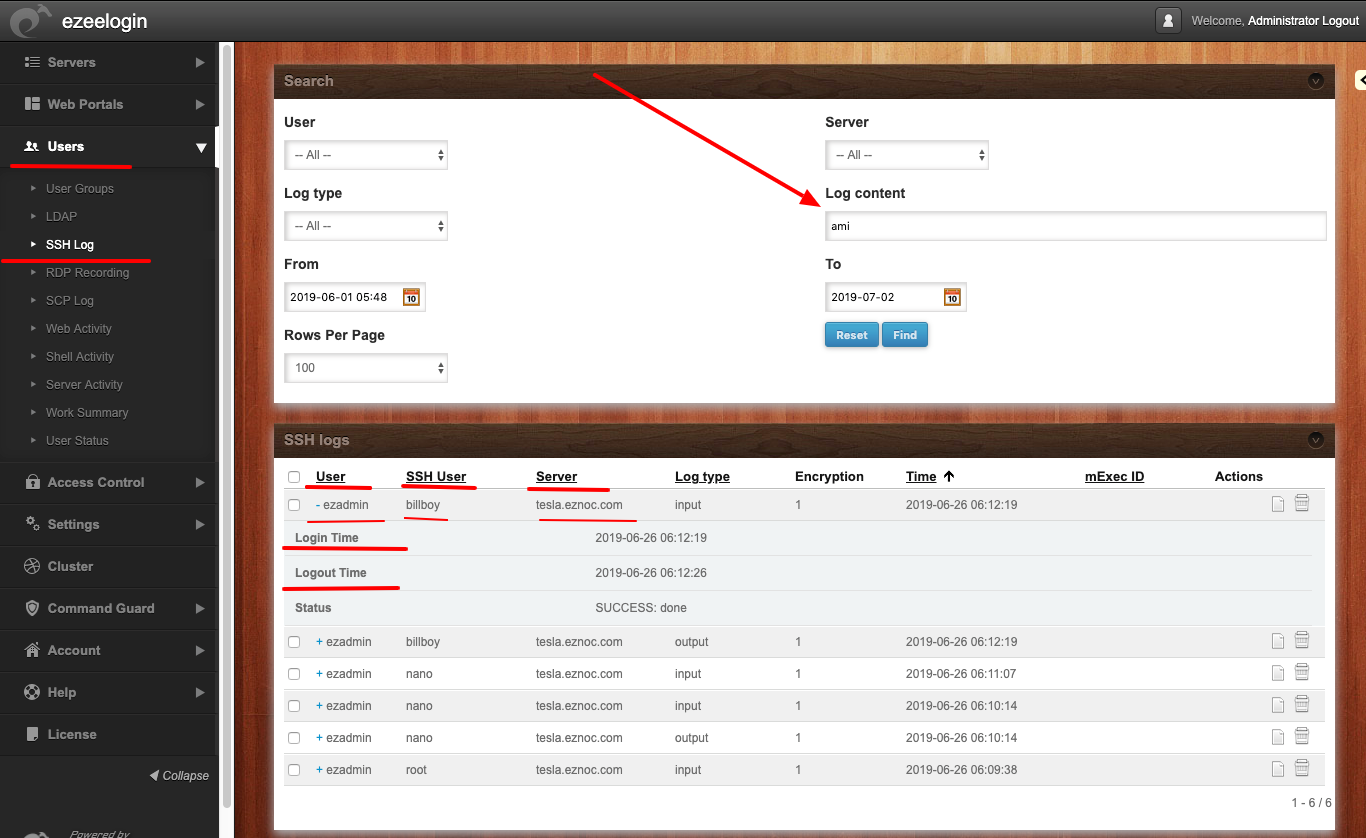The height and width of the screenshot is (838, 1366).
Task: Open Server Activity submenu item
Action: pyautogui.click(x=84, y=384)
